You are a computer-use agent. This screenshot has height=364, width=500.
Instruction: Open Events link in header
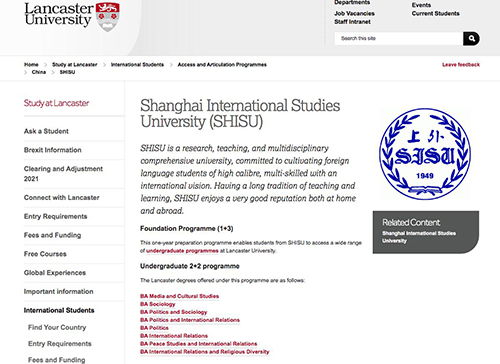[421, 5]
